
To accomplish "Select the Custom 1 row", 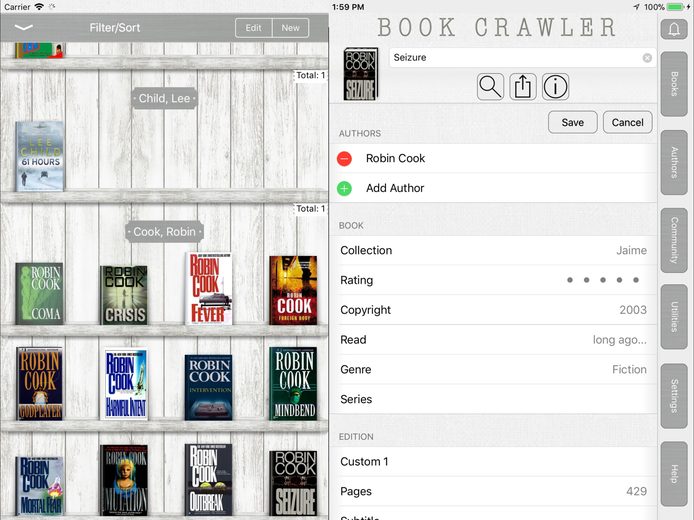I will 494,462.
